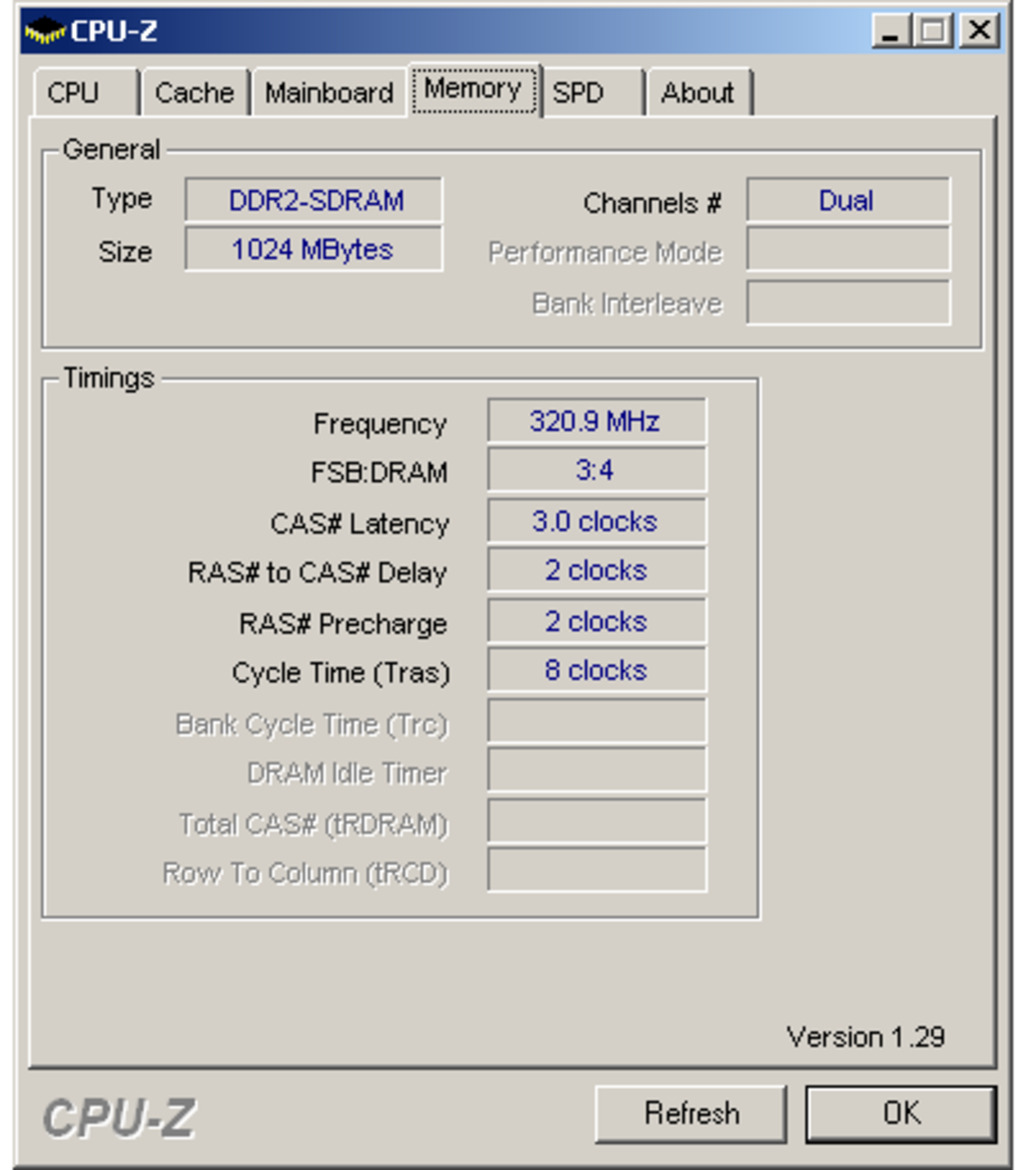The image size is (1026, 1170).
Task: Click the Bank Cycle Time (Trc) label
Action: [x=312, y=725]
